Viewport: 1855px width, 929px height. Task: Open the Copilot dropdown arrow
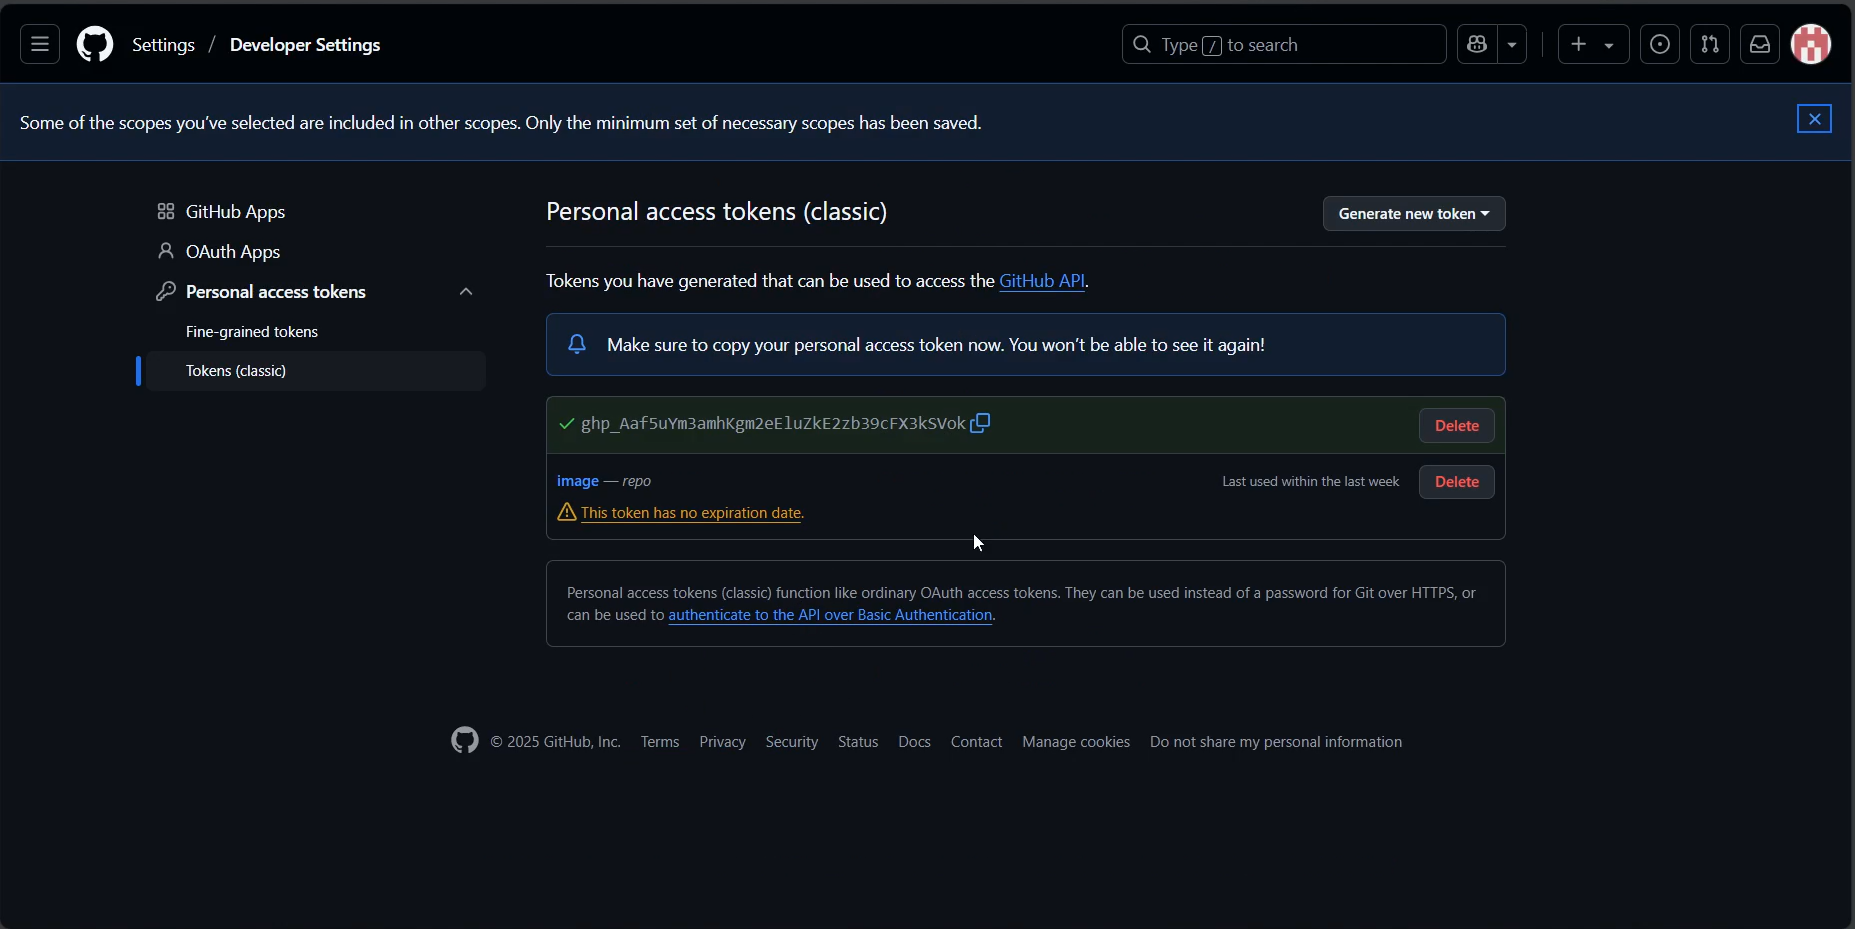(x=1512, y=45)
